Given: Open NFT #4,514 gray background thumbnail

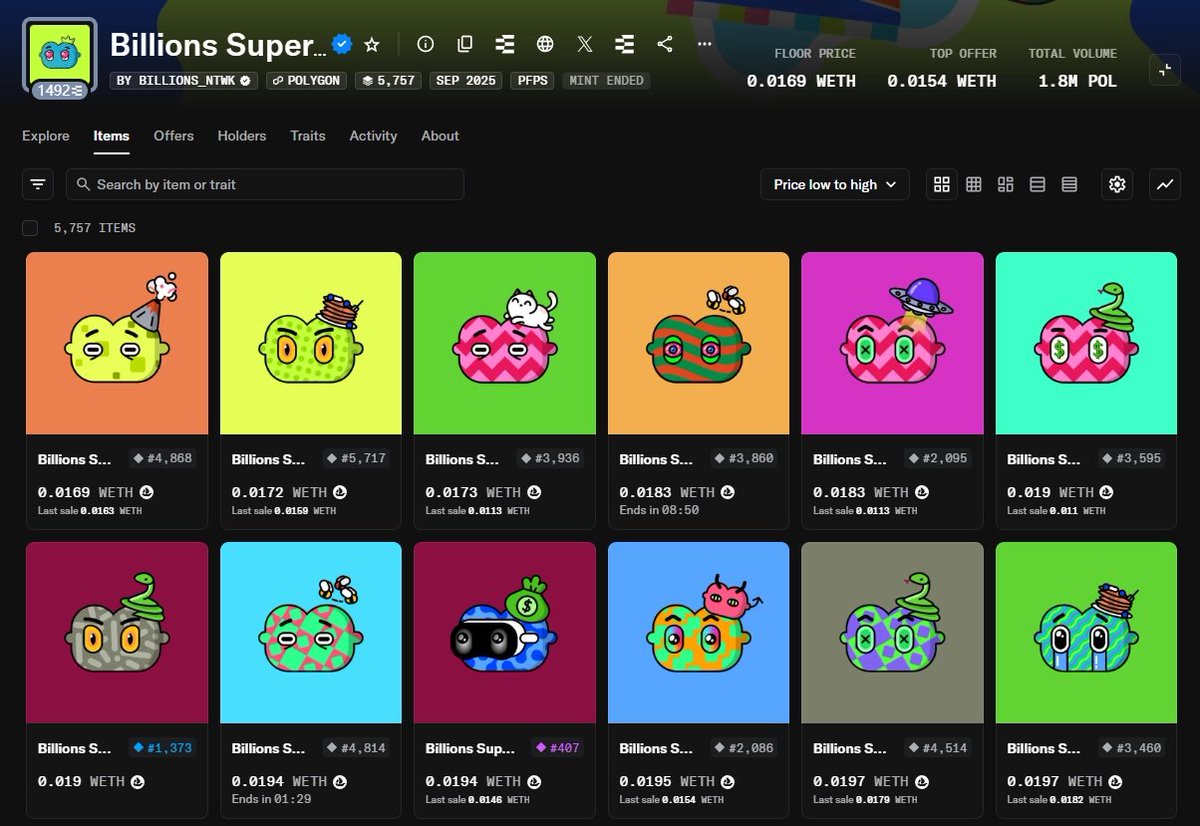Looking at the screenshot, I should (893, 633).
